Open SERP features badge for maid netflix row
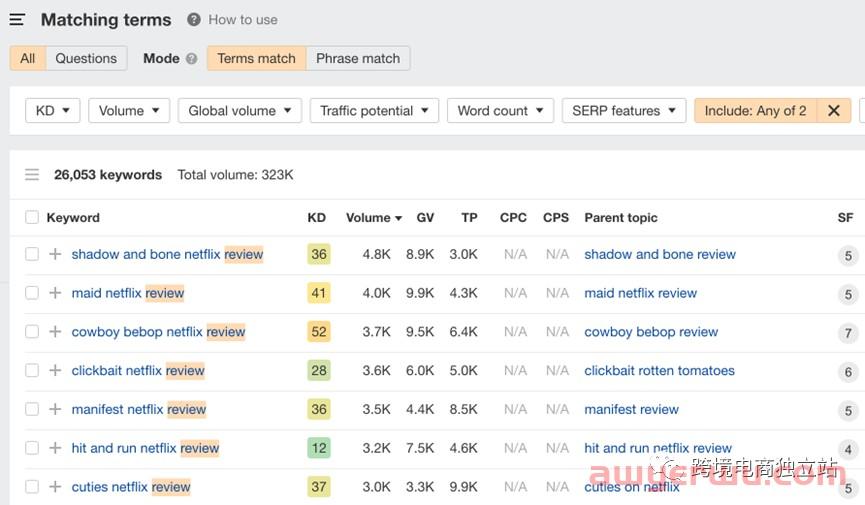Viewport: 865px width, 505px height. pyautogui.click(x=848, y=294)
